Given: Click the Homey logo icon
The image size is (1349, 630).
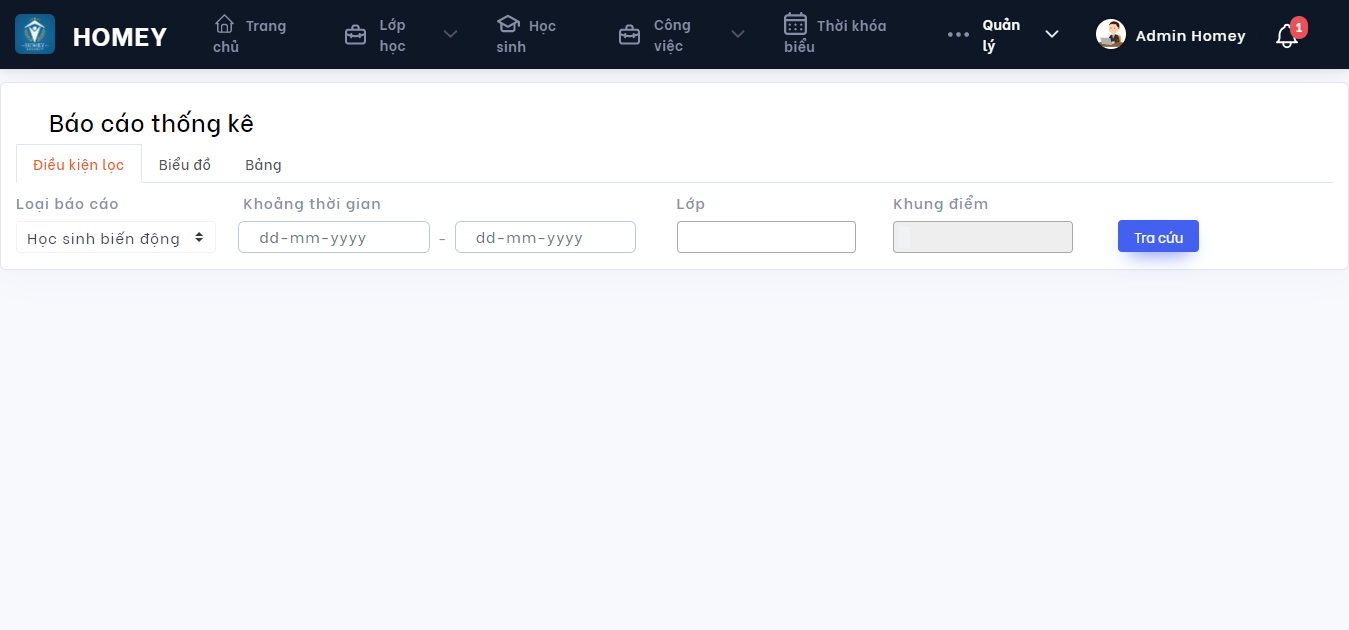Looking at the screenshot, I should pos(35,35).
